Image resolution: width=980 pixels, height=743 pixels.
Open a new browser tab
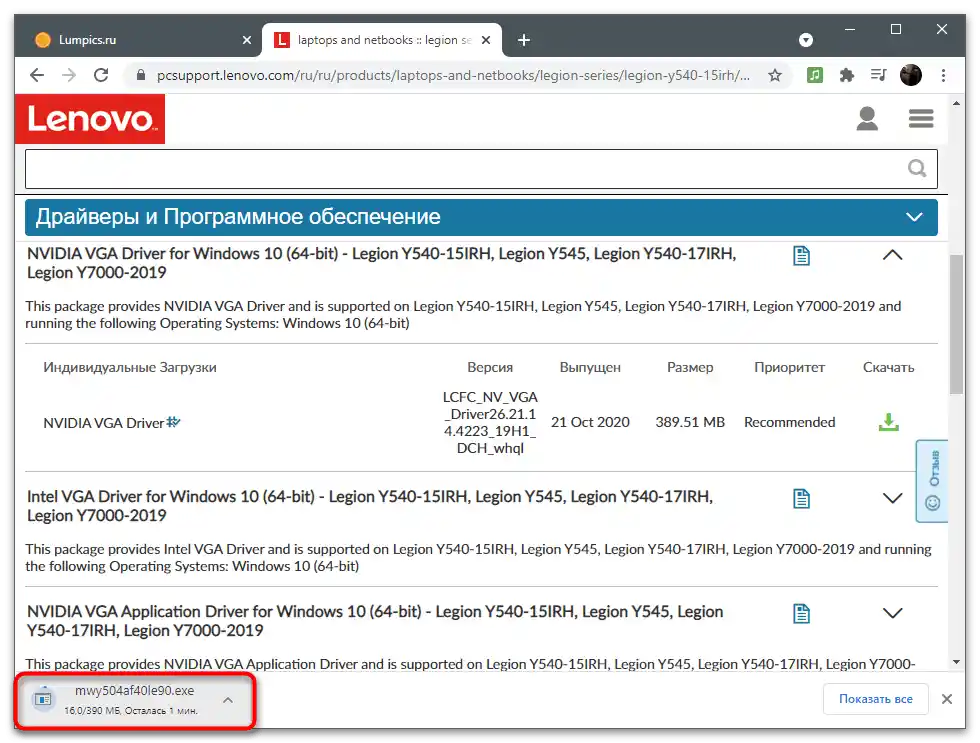(x=524, y=40)
